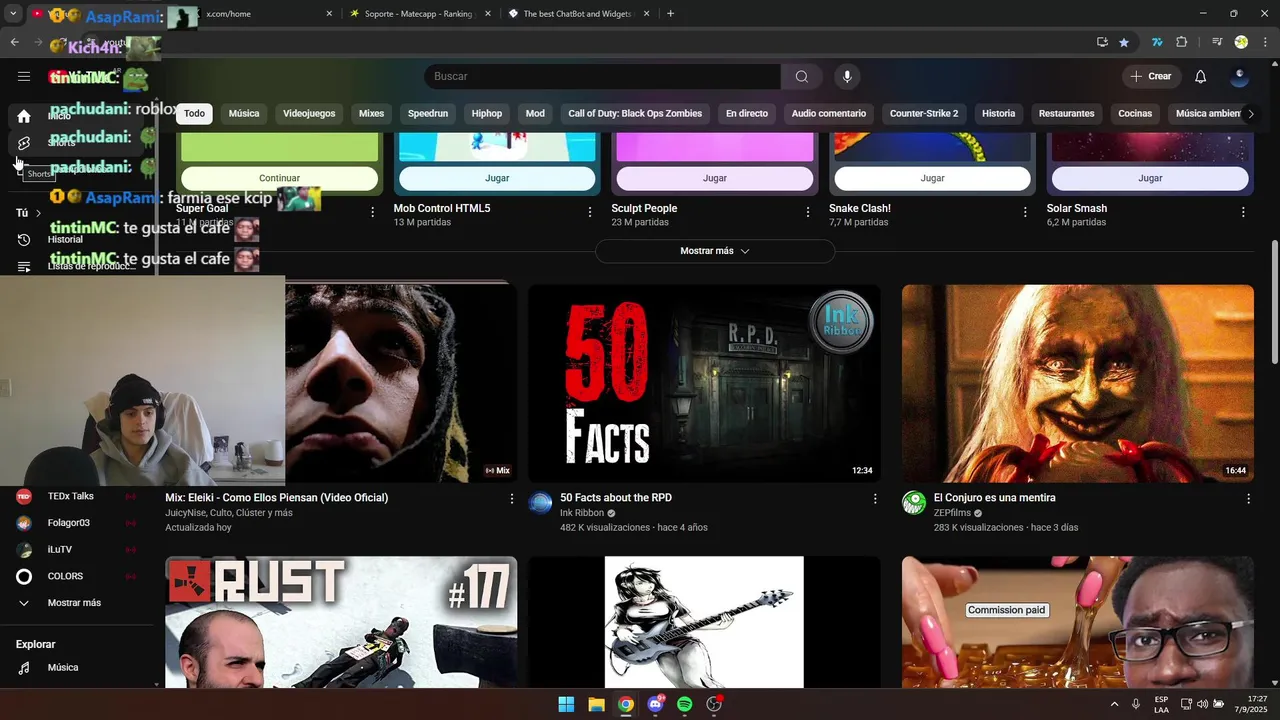Expand the Tú section chevron
Image resolution: width=1280 pixels, height=720 pixels.
pos(38,213)
